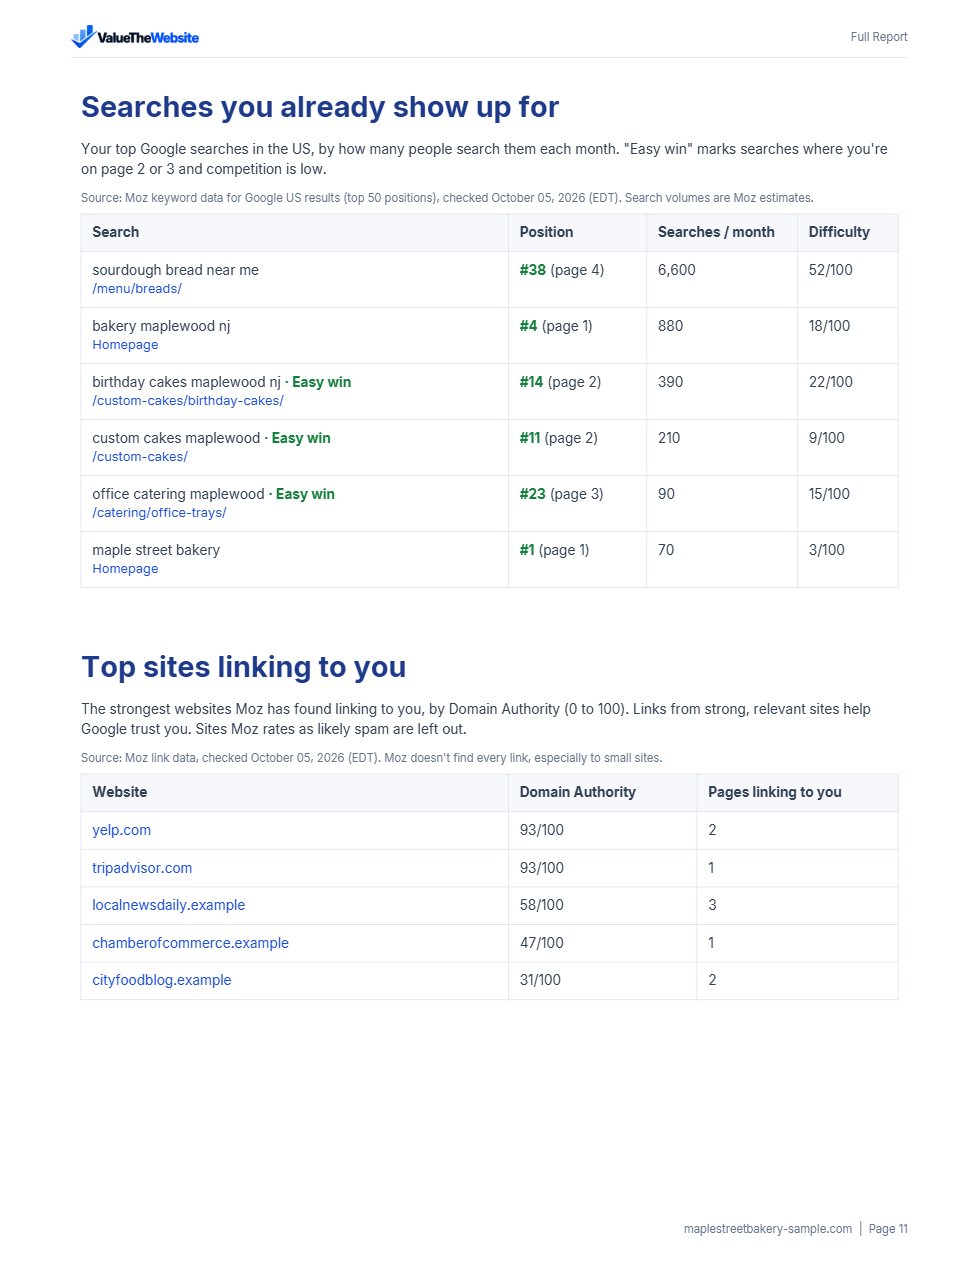
Task: Click the Position column header
Action: (x=546, y=232)
